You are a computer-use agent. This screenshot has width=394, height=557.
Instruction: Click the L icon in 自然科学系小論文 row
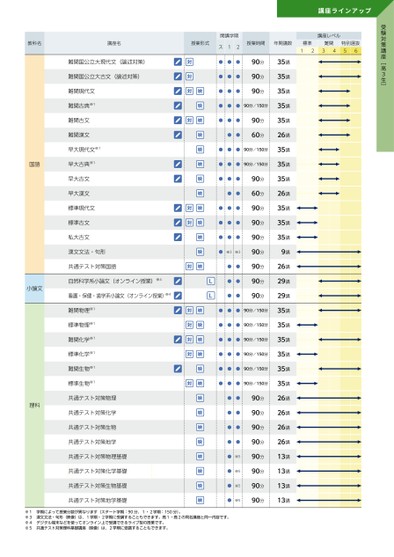(x=211, y=281)
